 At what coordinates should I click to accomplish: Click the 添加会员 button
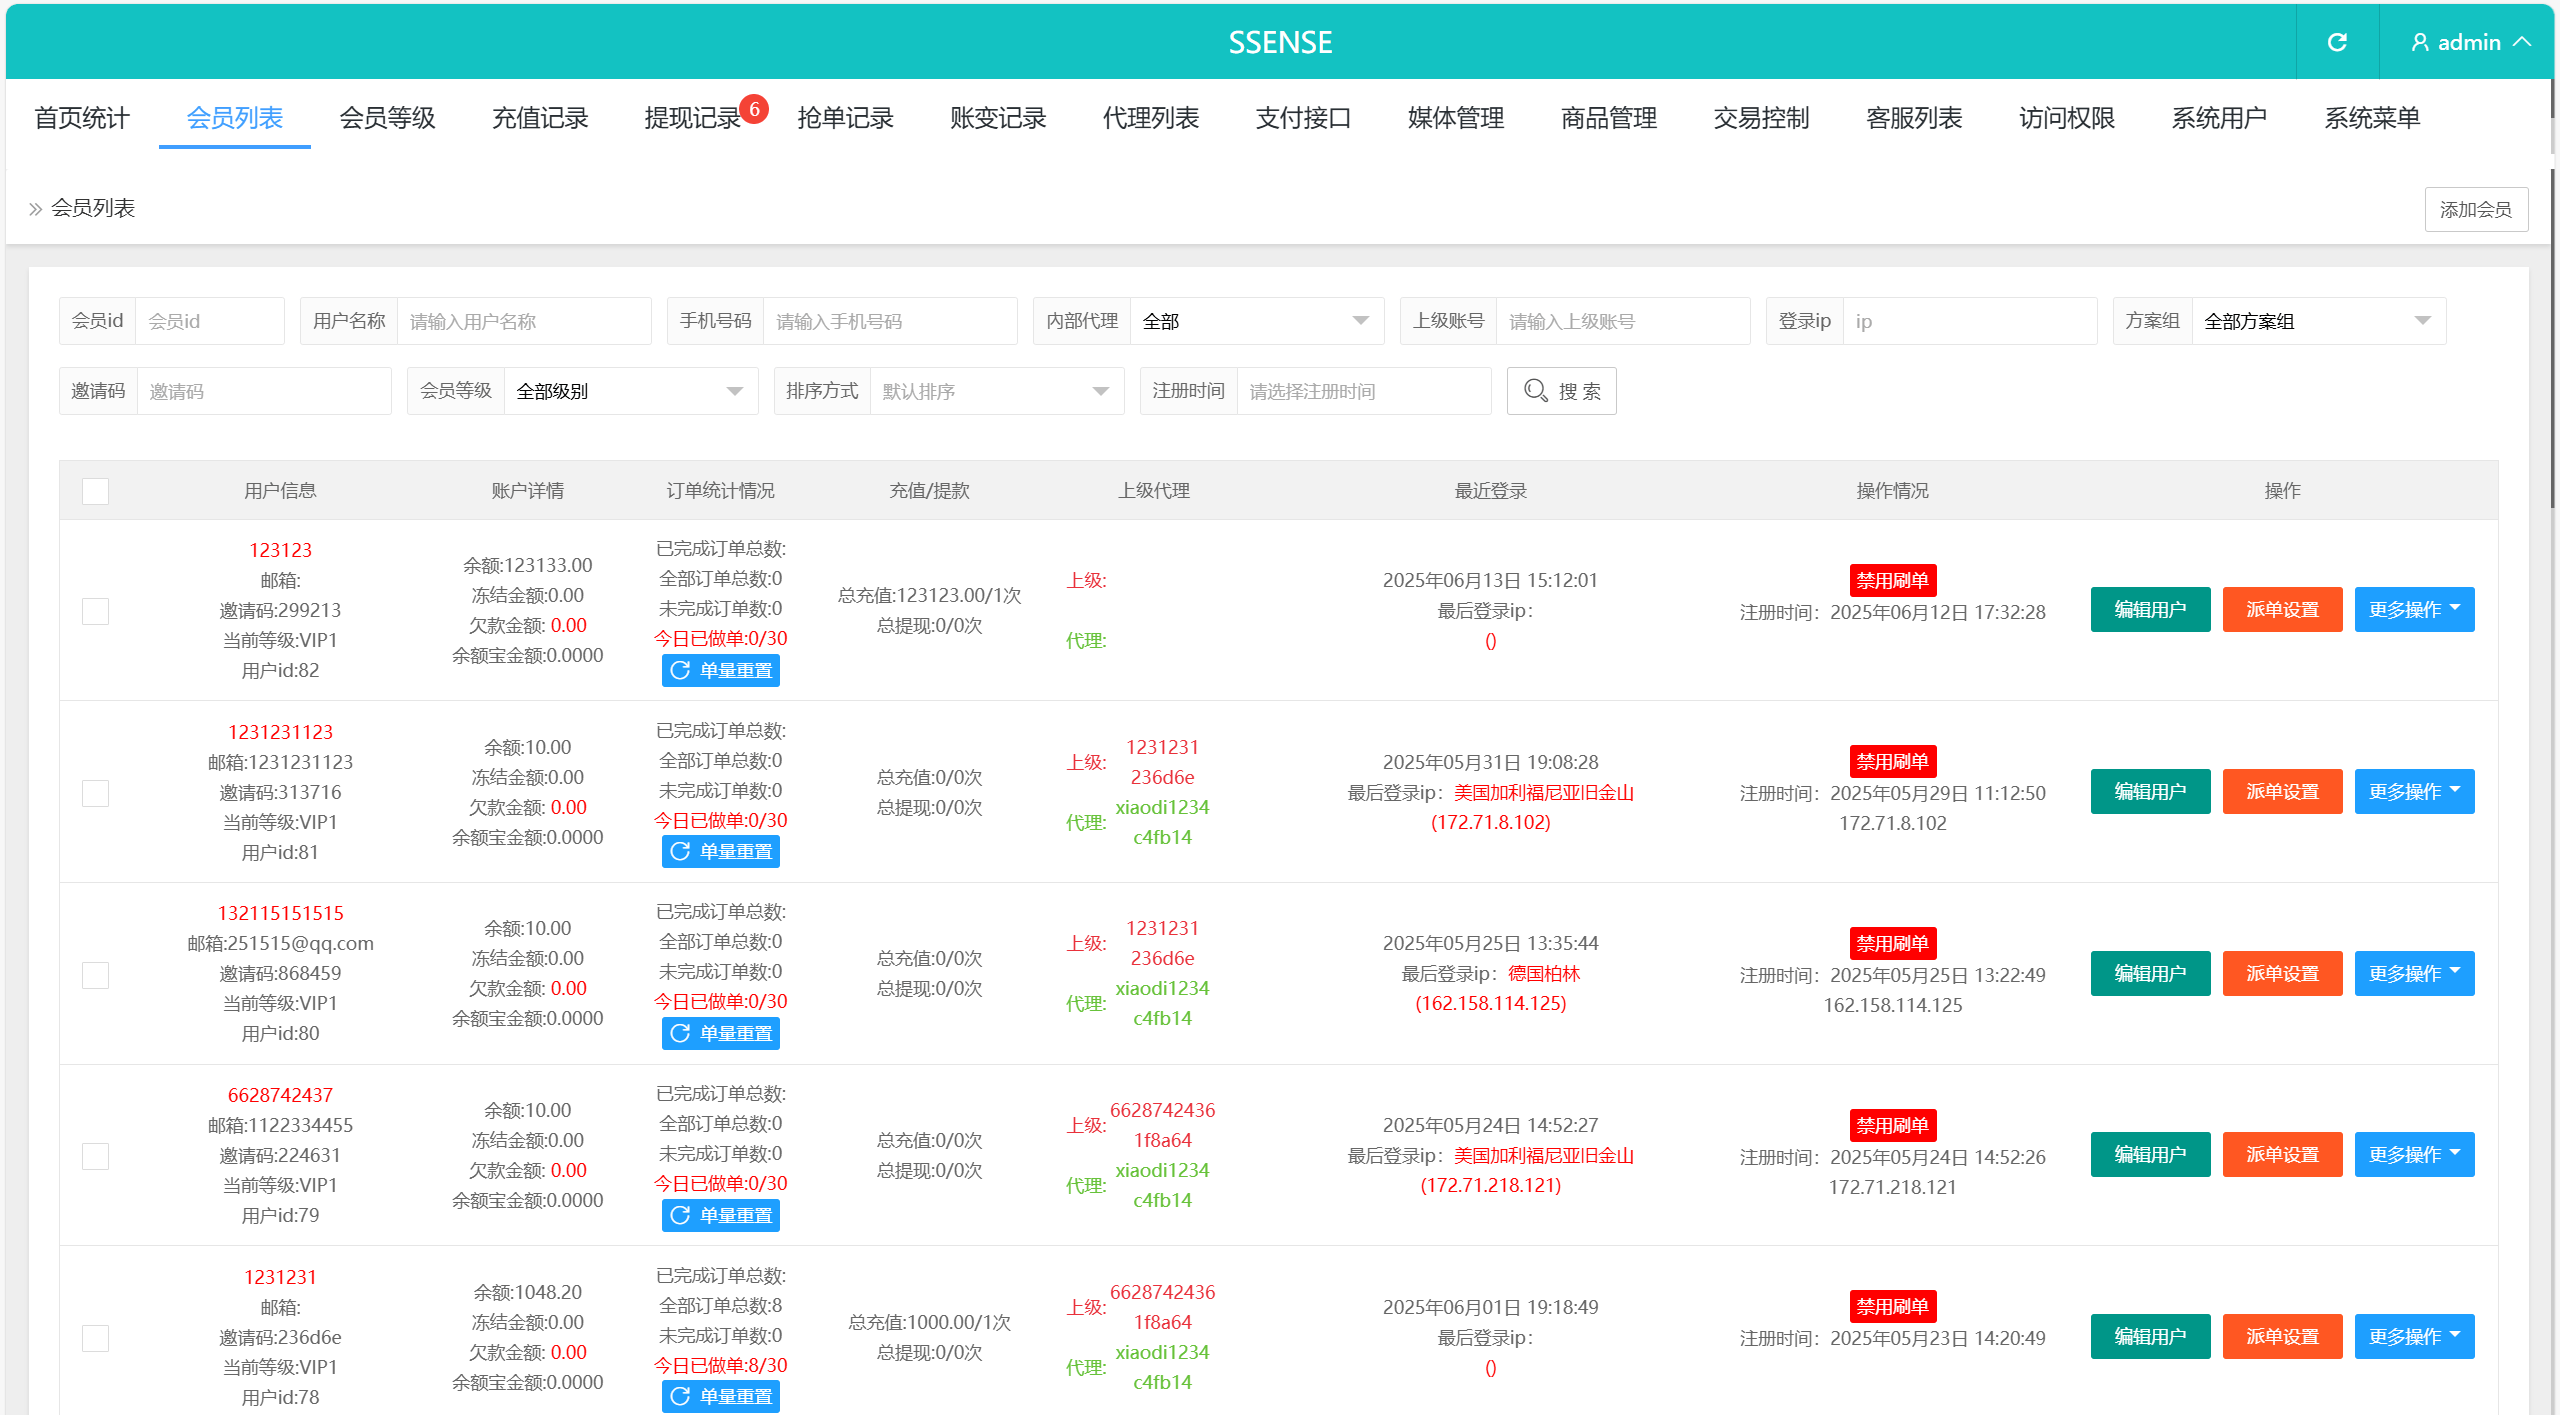(x=2475, y=209)
